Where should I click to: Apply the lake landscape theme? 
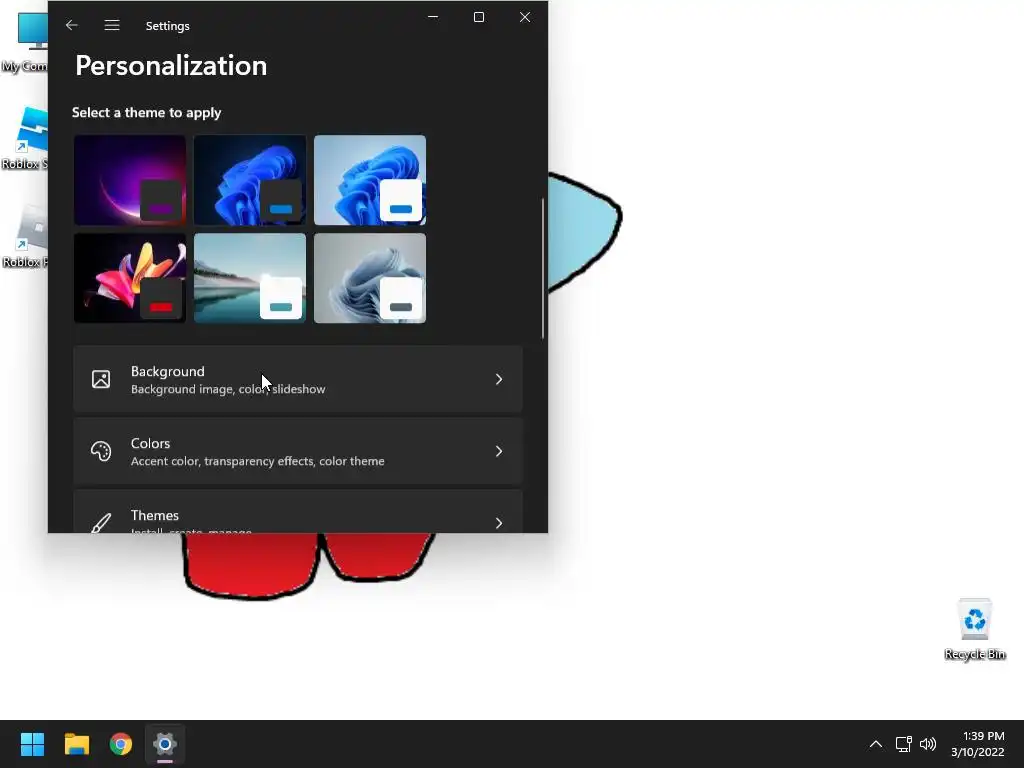pos(250,278)
